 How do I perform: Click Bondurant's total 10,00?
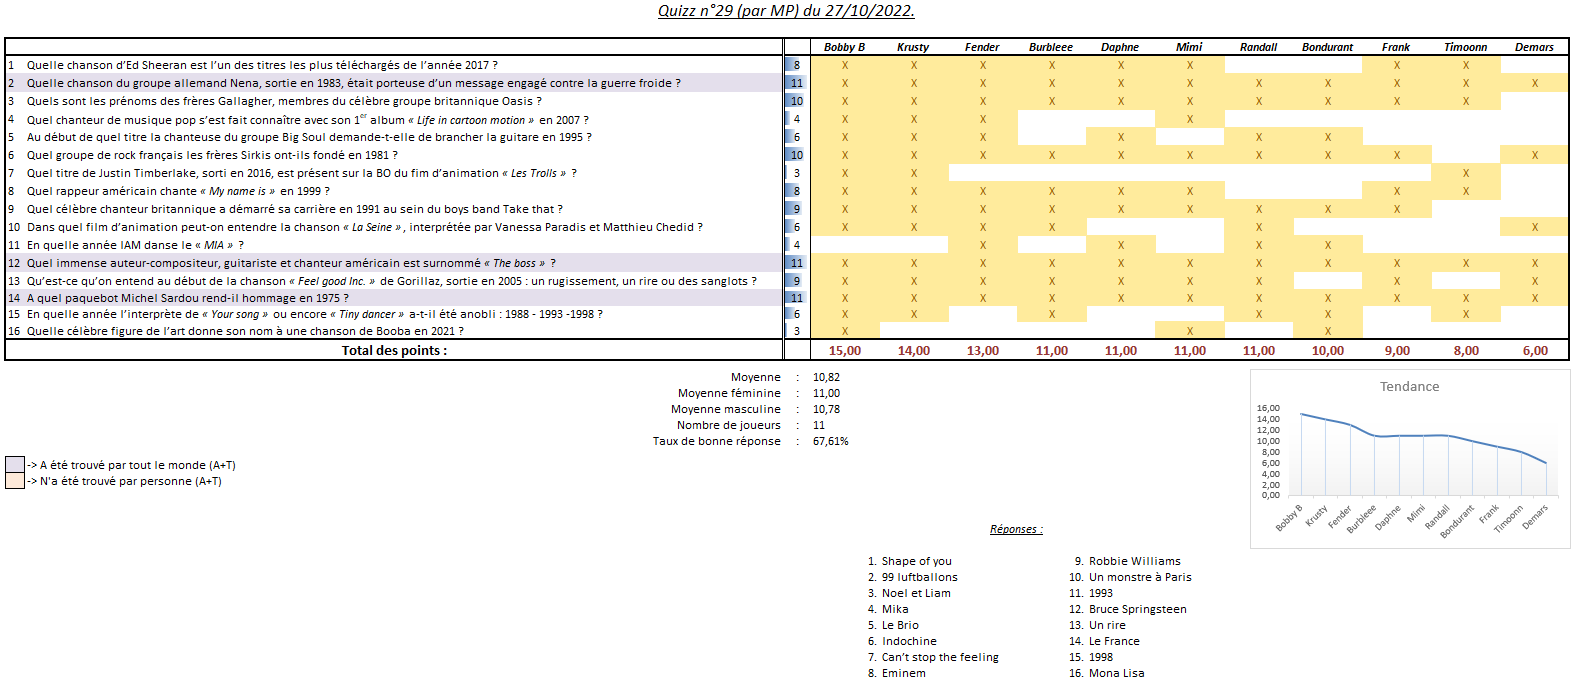pyautogui.click(x=1328, y=351)
